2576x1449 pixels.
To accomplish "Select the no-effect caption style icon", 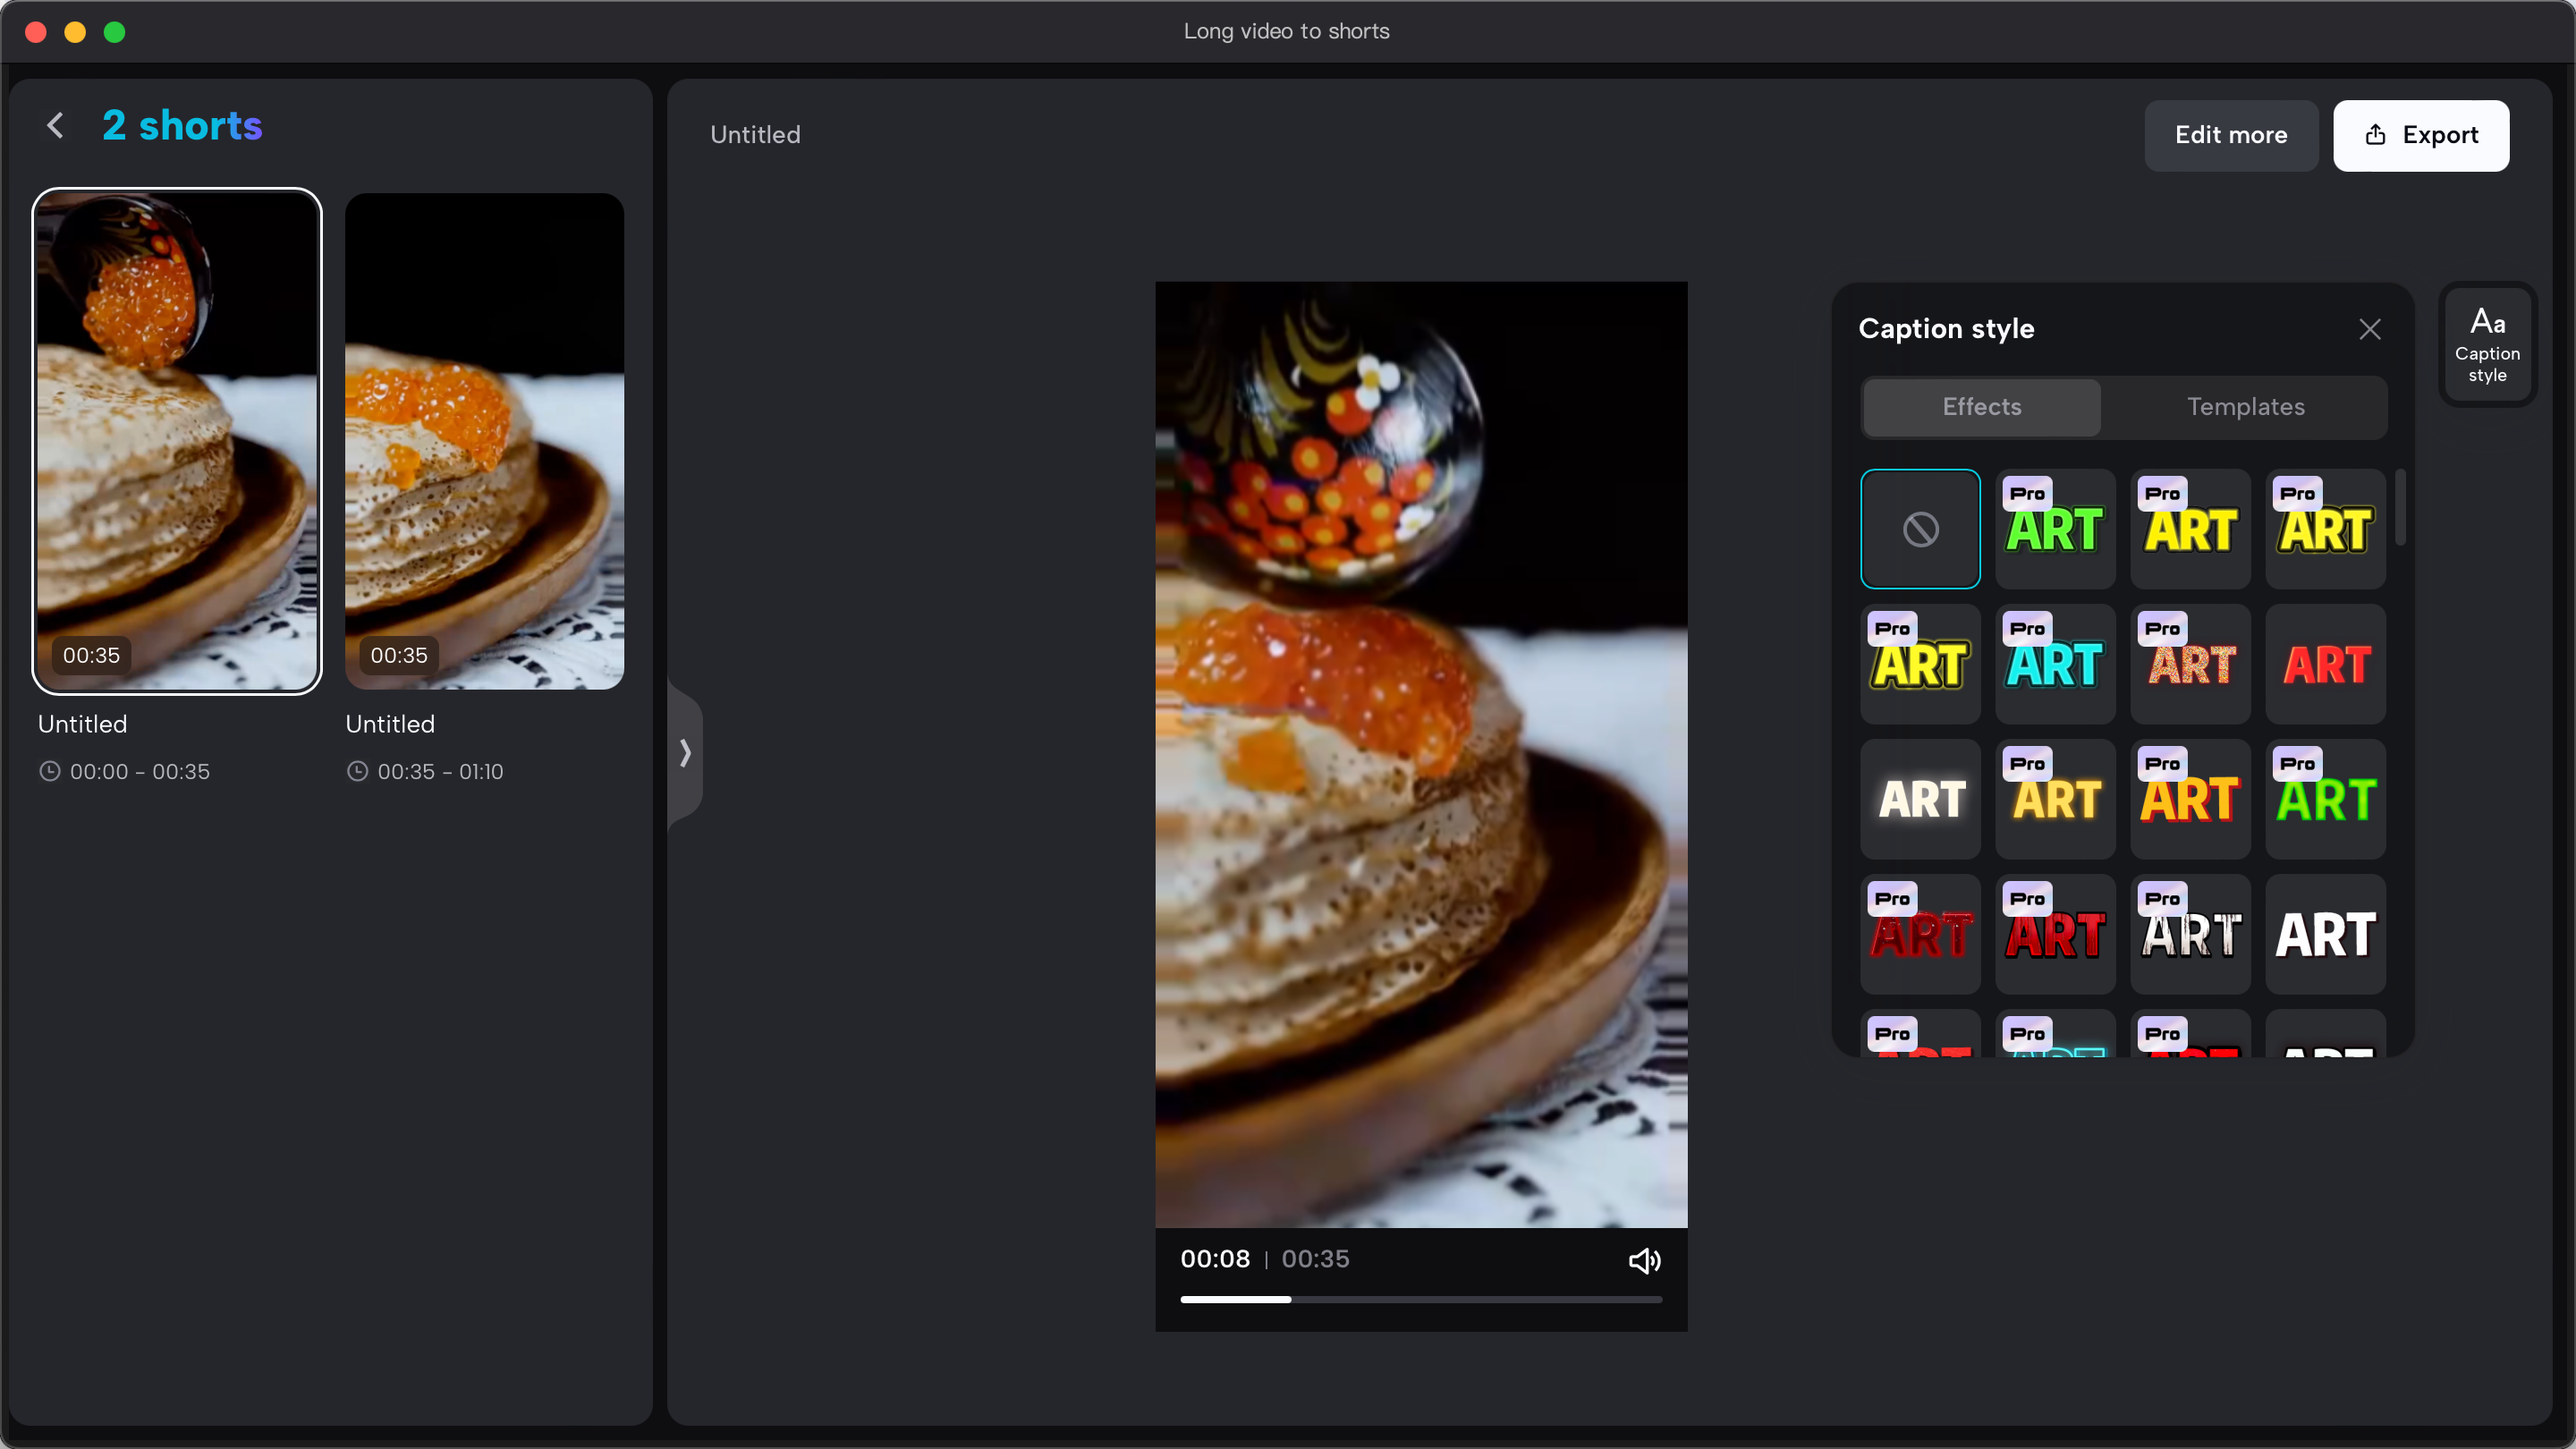I will 1920,529.
